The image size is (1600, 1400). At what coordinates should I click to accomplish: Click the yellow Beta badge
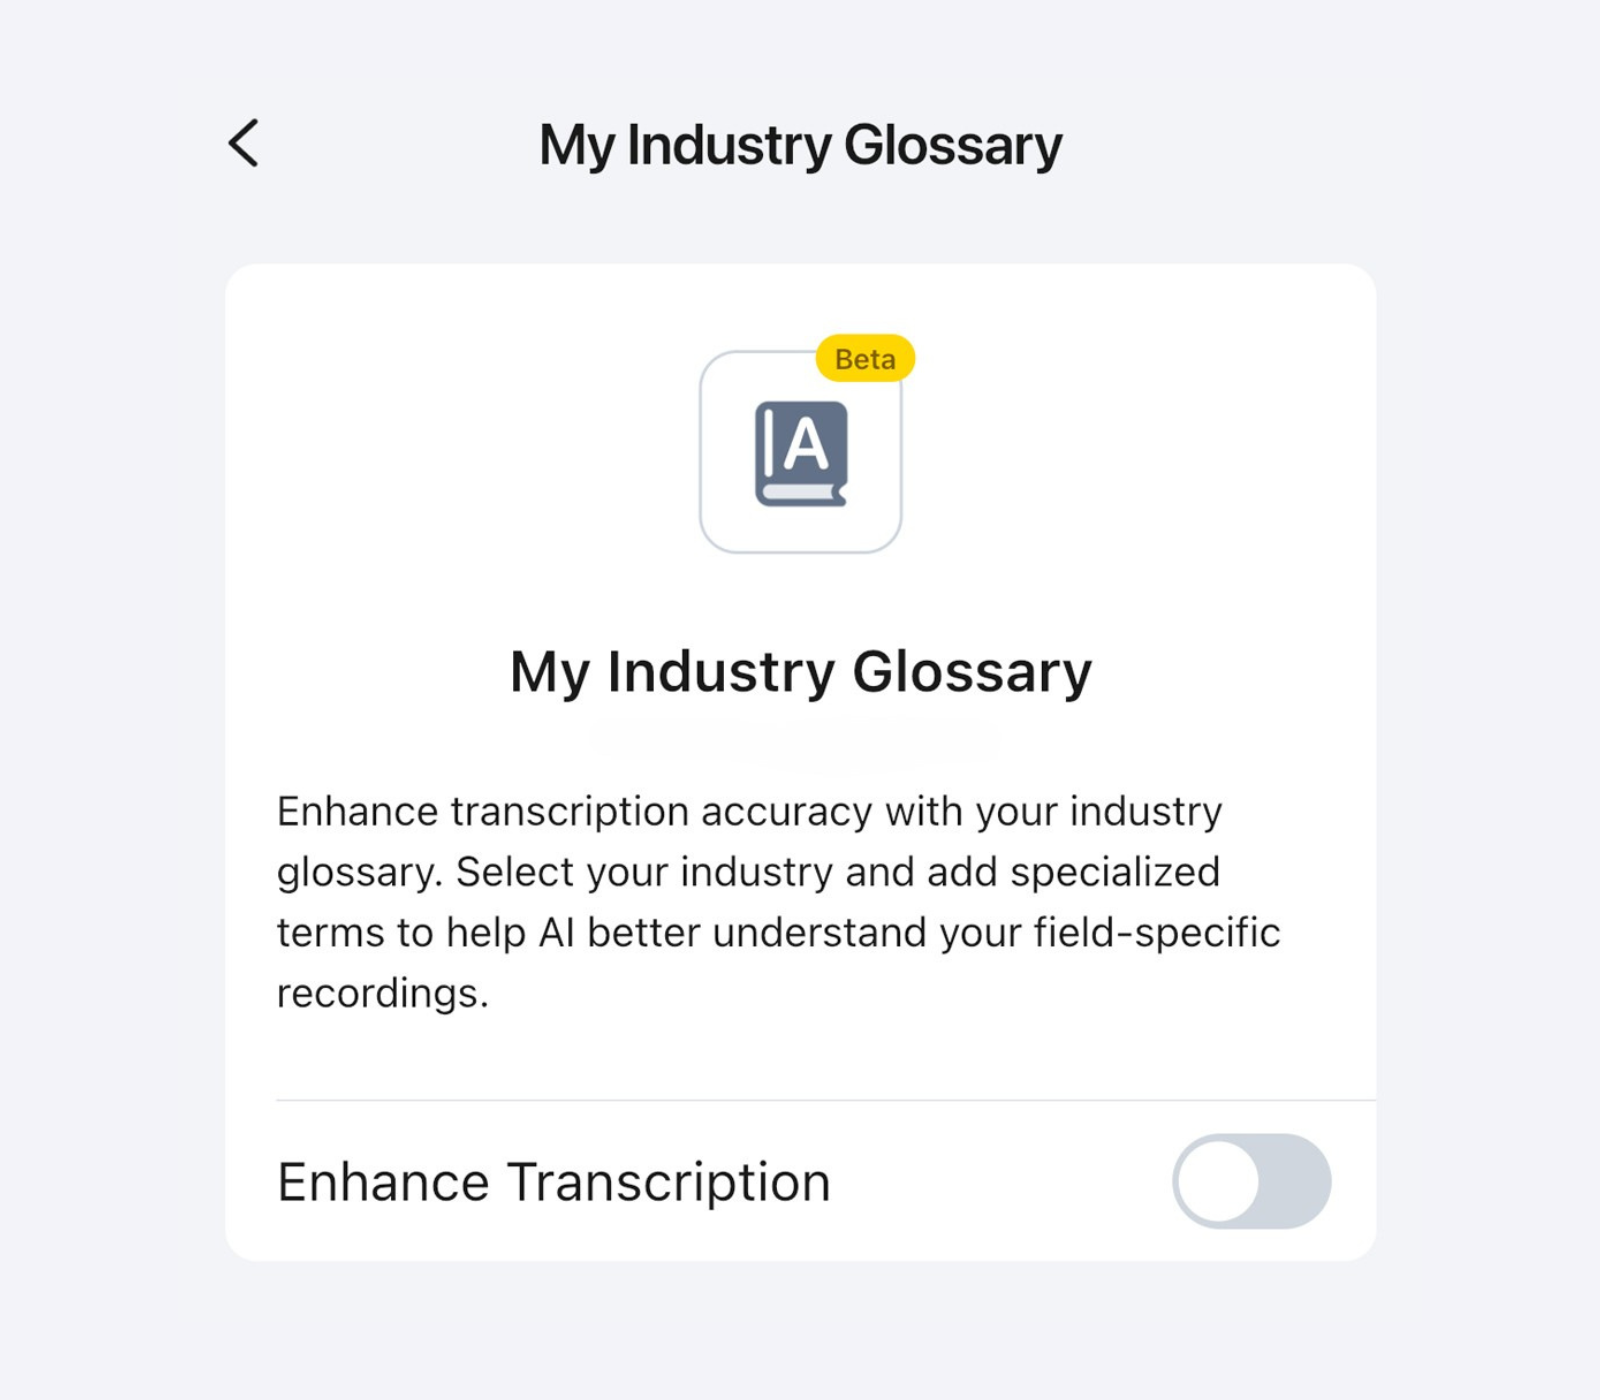pos(865,358)
